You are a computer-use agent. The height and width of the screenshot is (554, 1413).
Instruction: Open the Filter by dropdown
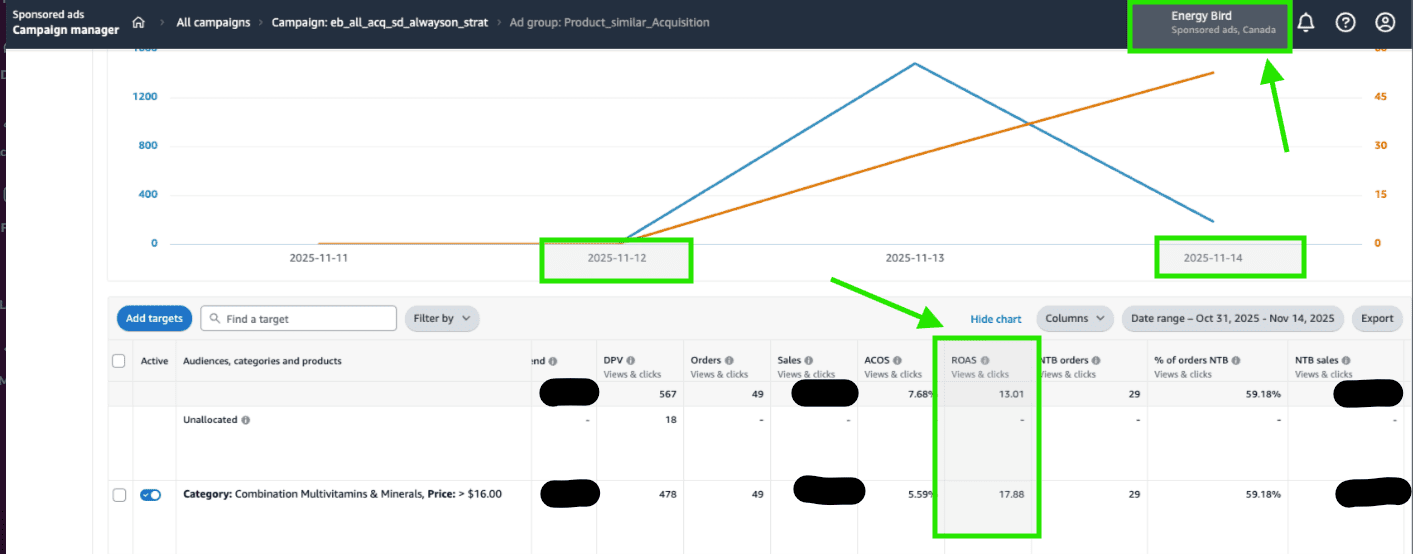[442, 319]
